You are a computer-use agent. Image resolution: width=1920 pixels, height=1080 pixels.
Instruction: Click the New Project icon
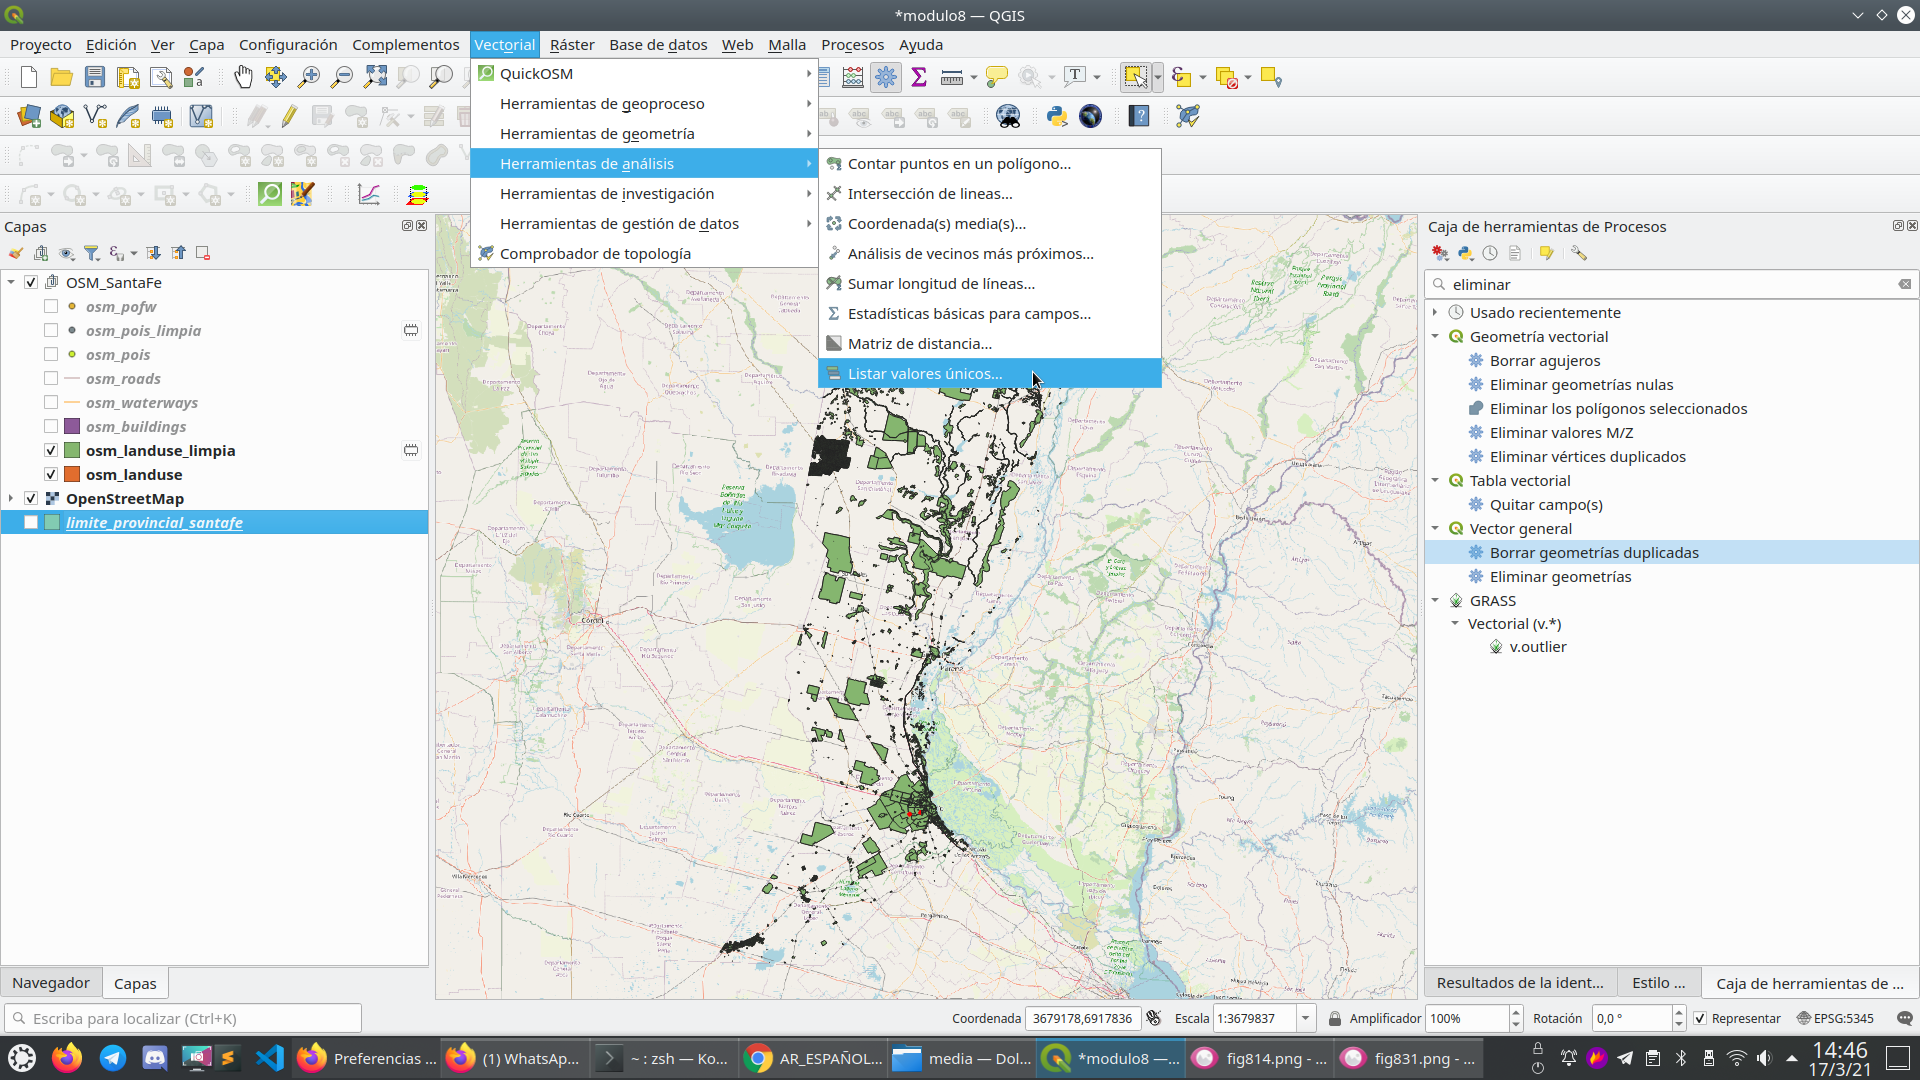pyautogui.click(x=29, y=77)
